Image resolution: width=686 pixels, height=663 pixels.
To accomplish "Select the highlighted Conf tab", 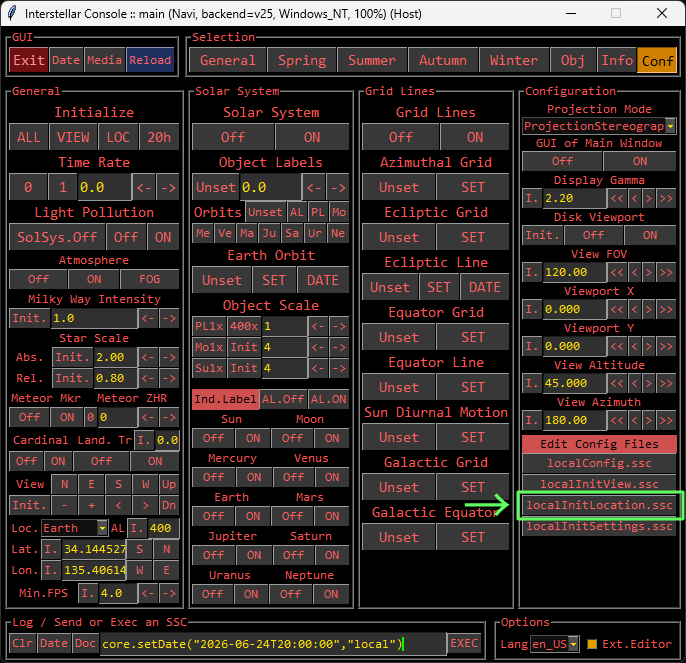I will (657, 60).
